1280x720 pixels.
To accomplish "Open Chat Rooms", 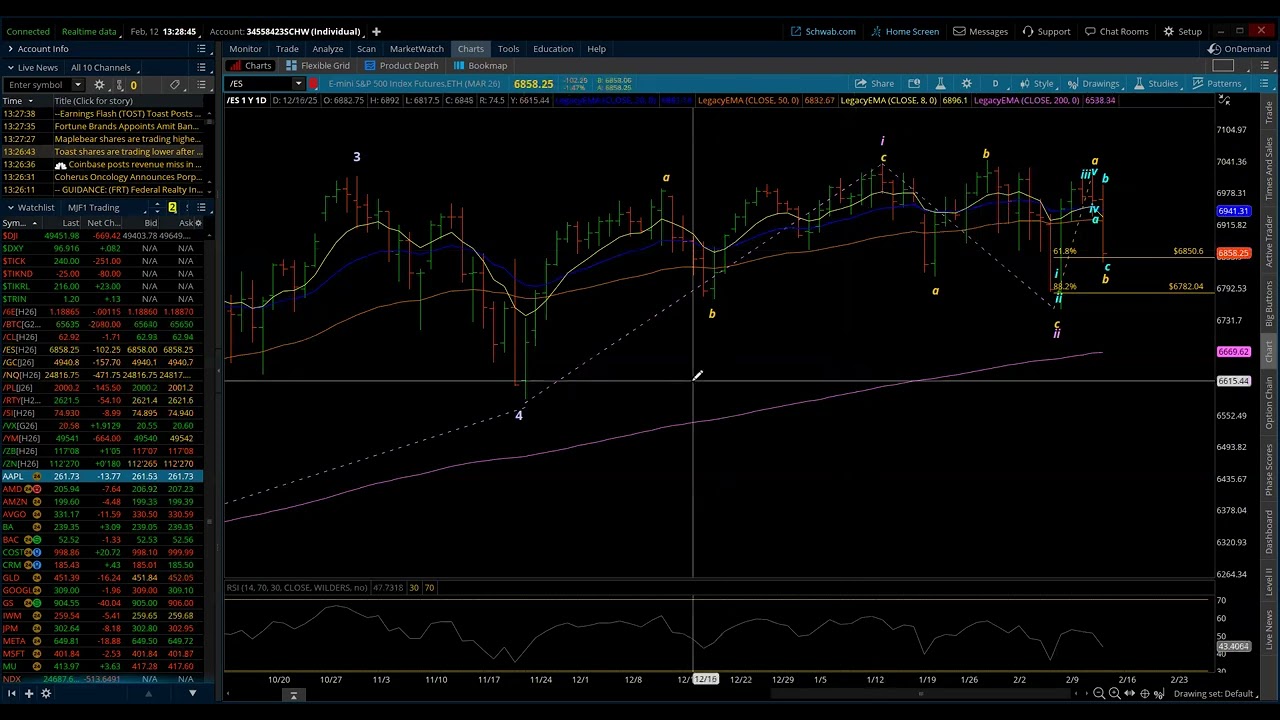I will [1116, 31].
